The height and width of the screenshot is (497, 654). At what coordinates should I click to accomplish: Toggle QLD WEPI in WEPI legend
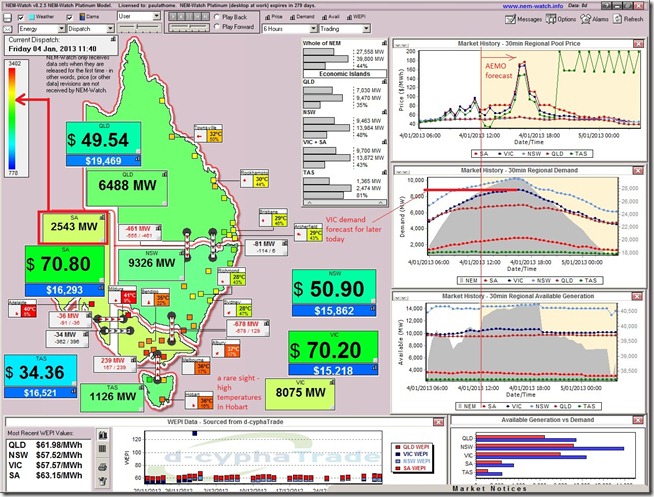point(411,447)
